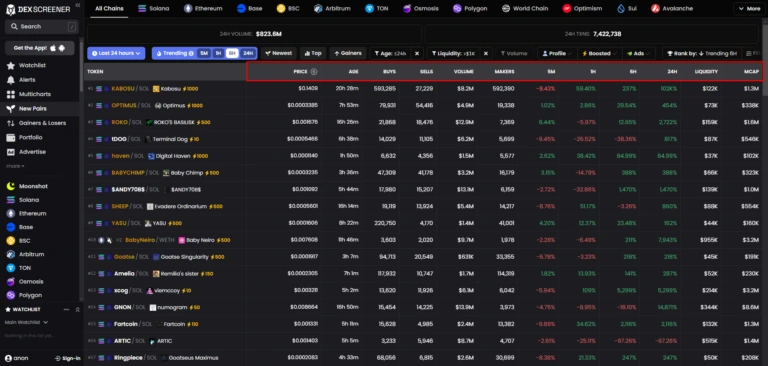Sort by the MAKERS column header
This screenshot has width=768, height=366.
tap(504, 72)
